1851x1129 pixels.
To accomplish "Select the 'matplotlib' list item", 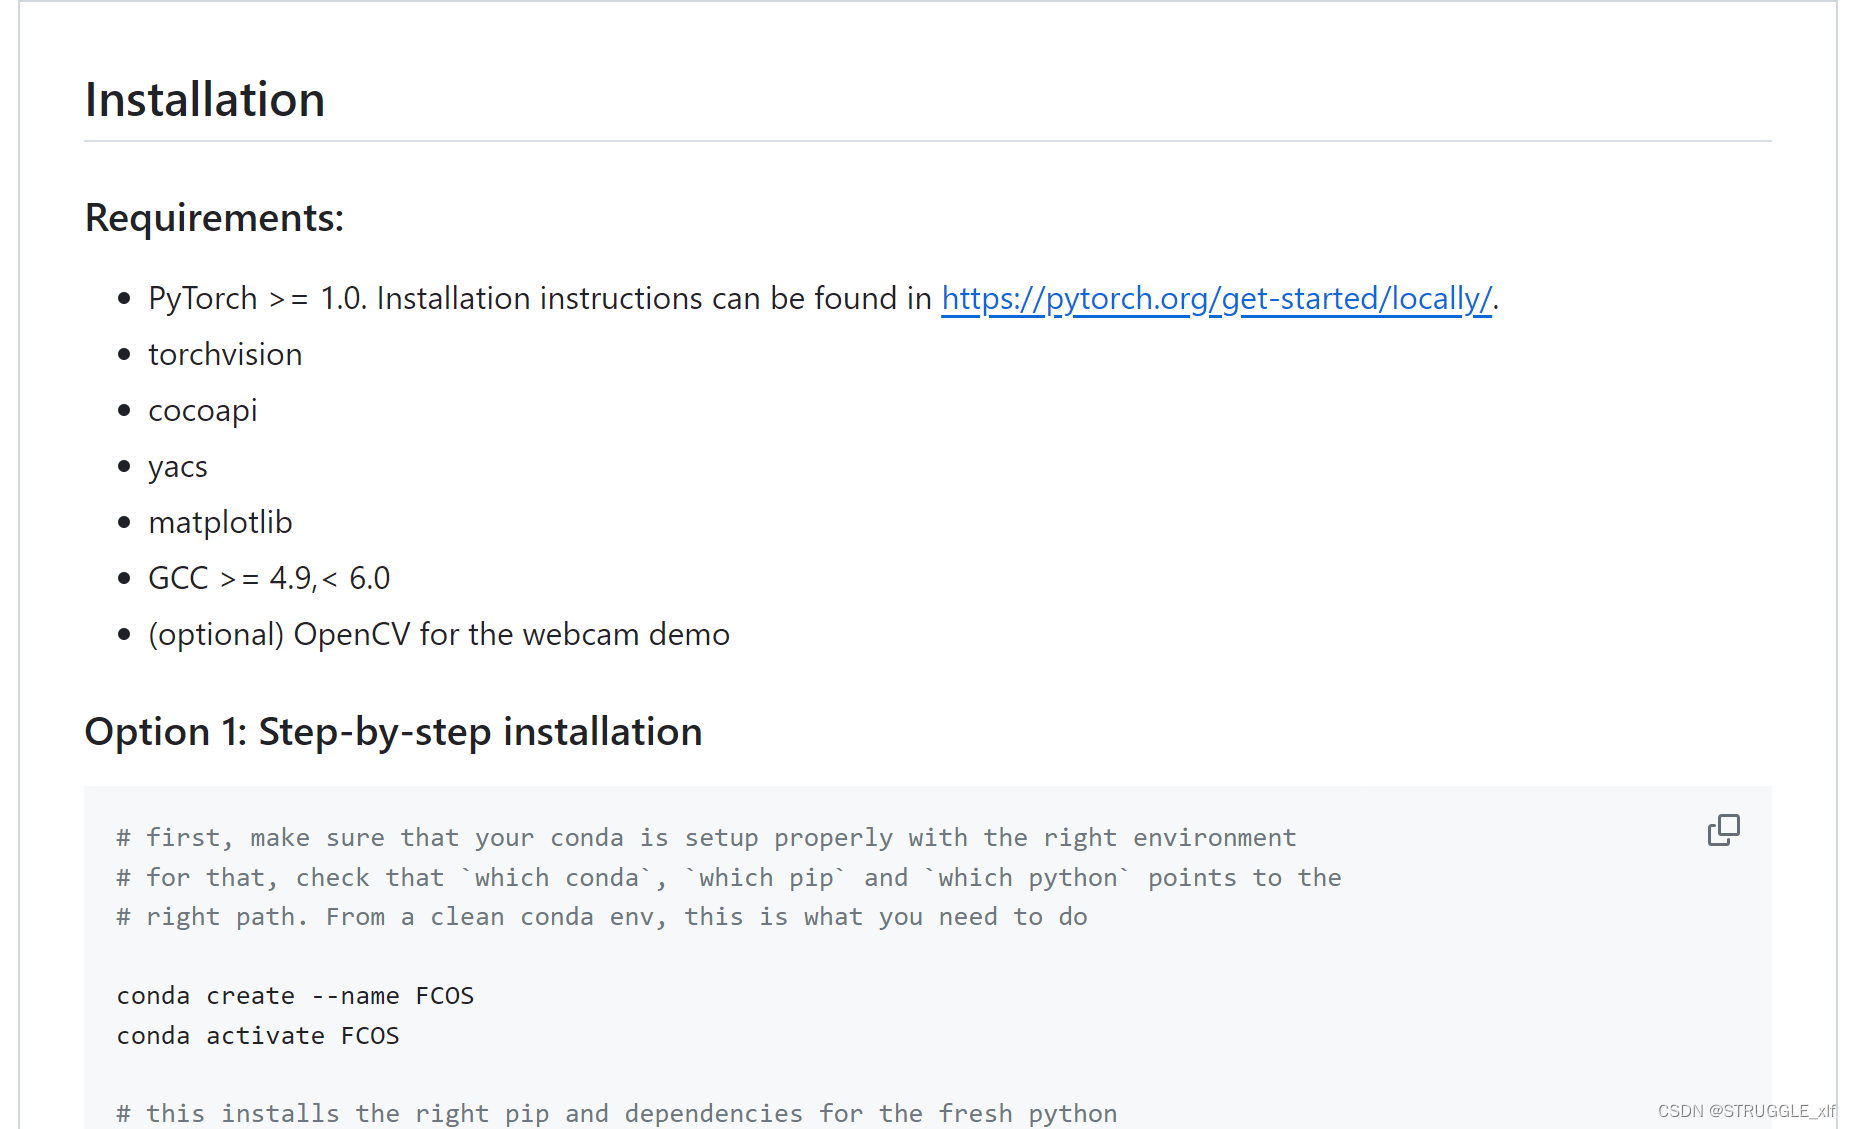I will point(220,522).
